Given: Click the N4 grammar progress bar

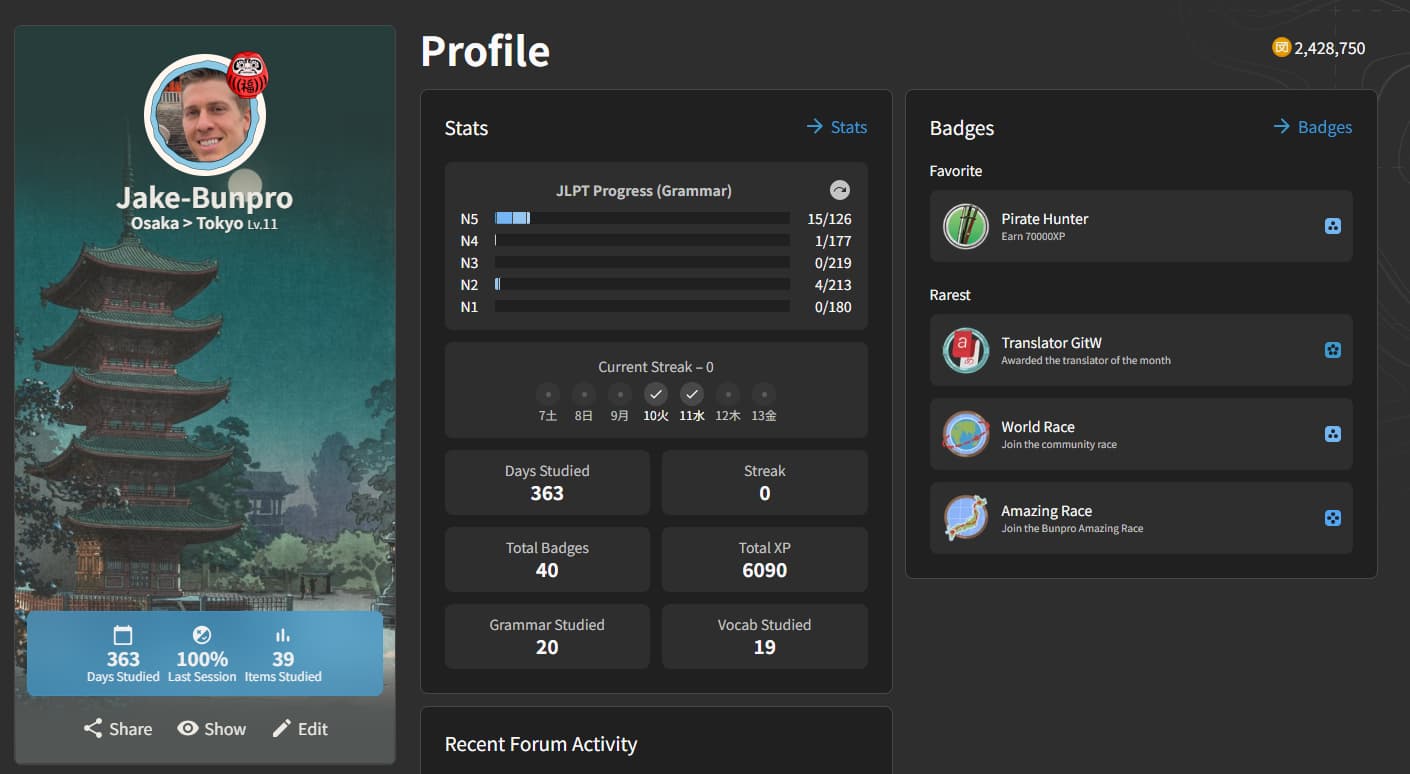Looking at the screenshot, I should click(642, 240).
